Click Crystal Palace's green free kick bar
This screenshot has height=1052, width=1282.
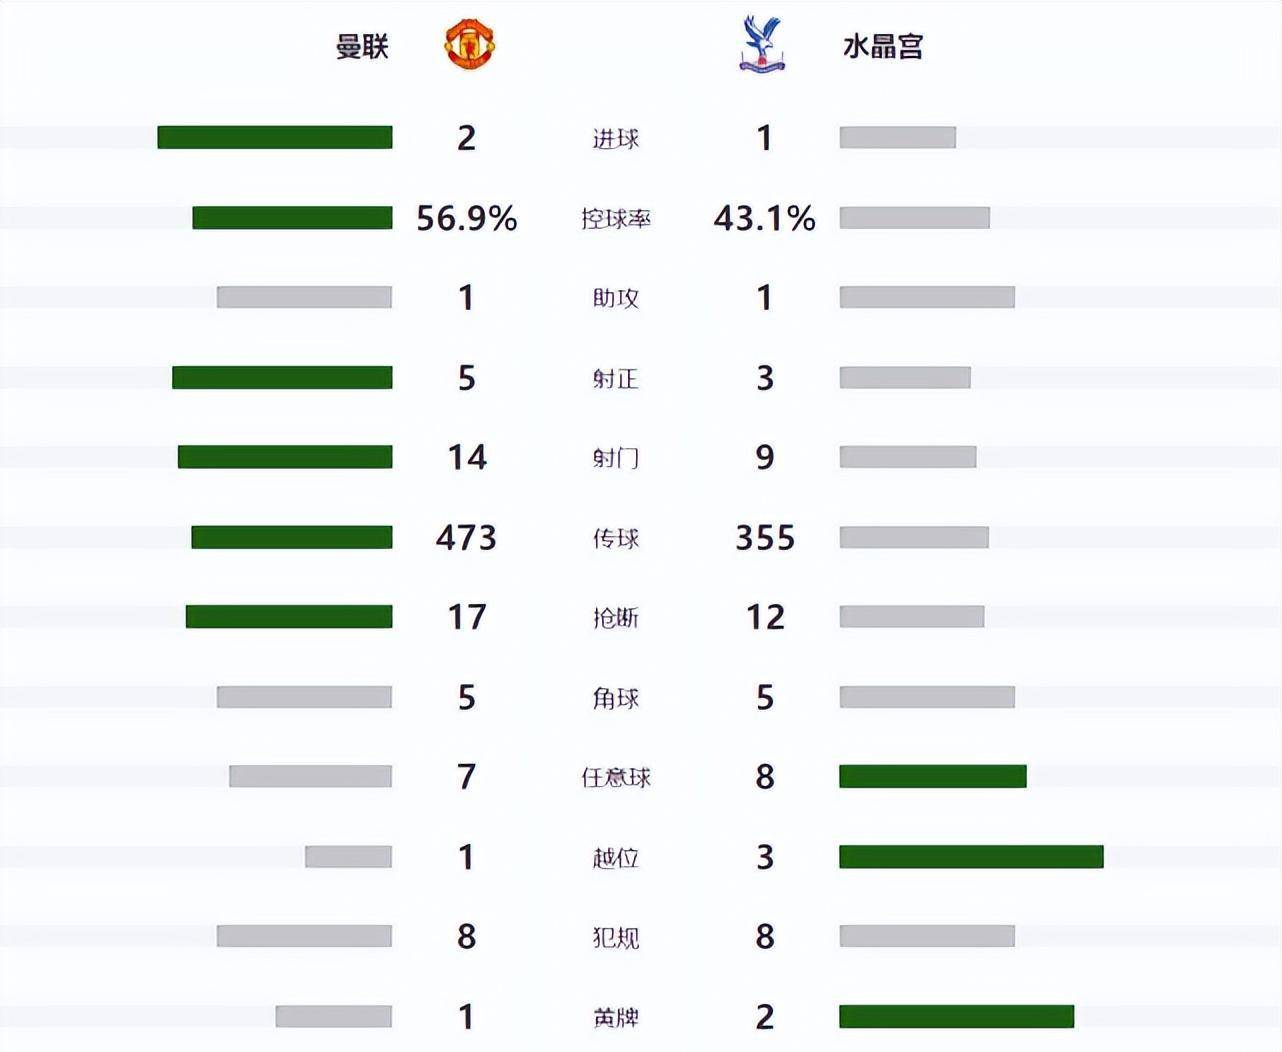point(933,776)
